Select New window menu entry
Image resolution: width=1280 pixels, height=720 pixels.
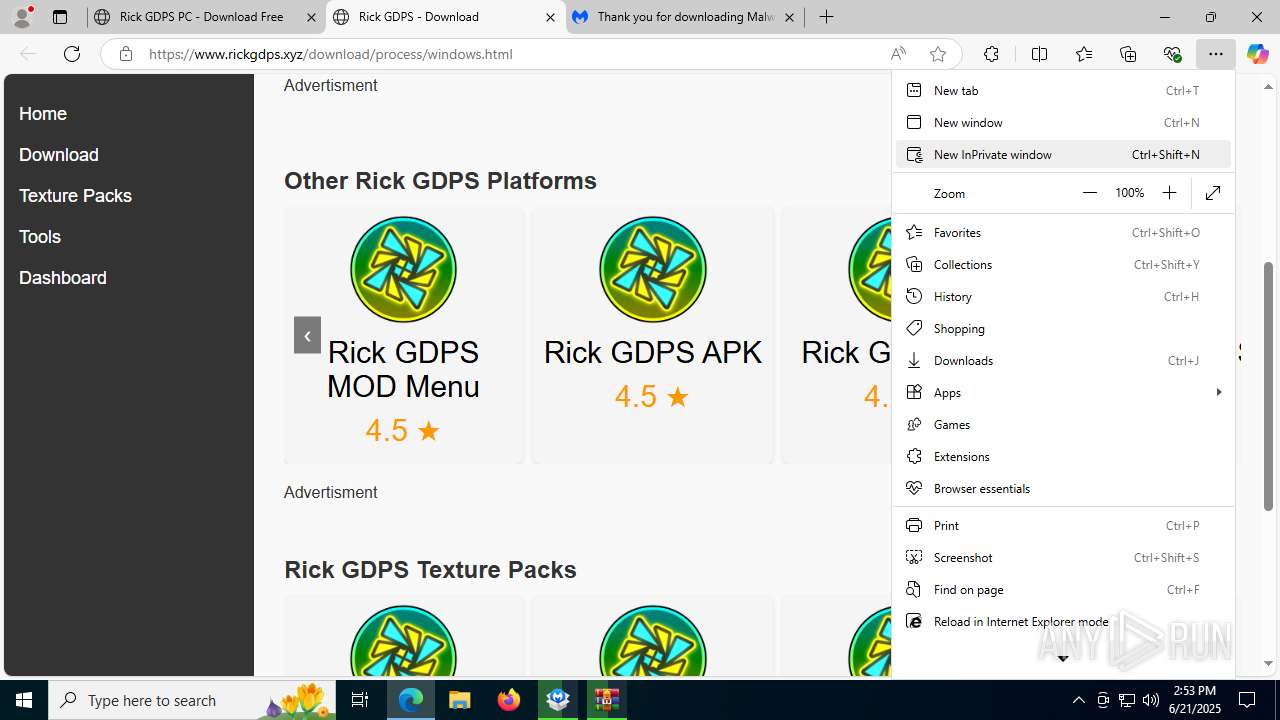[1062, 122]
